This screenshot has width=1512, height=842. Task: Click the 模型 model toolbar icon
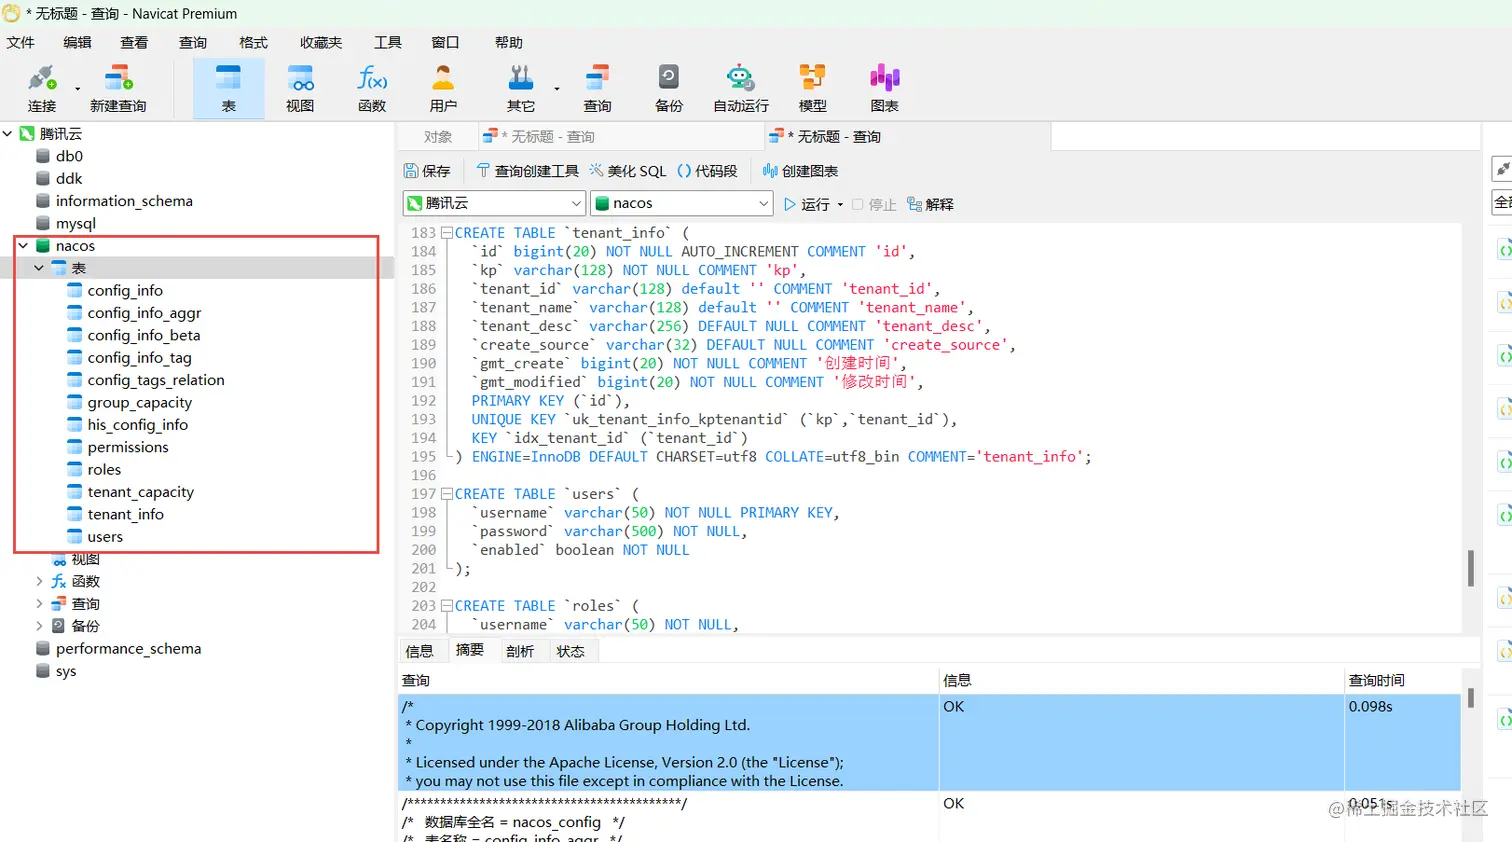click(813, 88)
